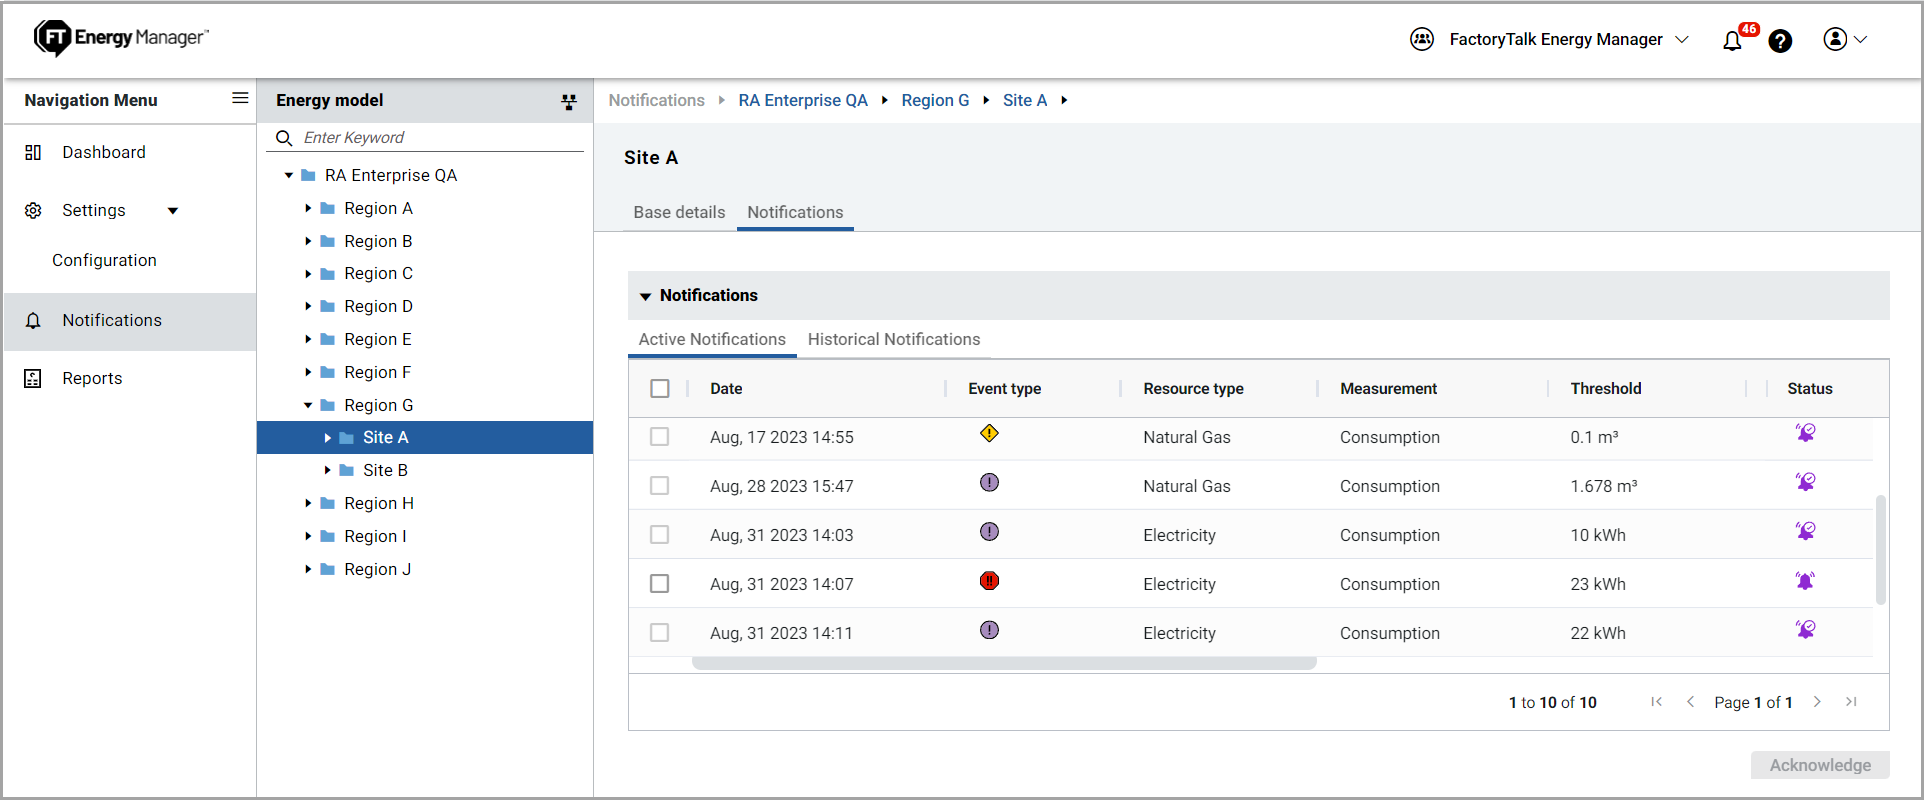Expand the Site B tree node arrow
This screenshot has height=800, width=1924.
pos(327,470)
